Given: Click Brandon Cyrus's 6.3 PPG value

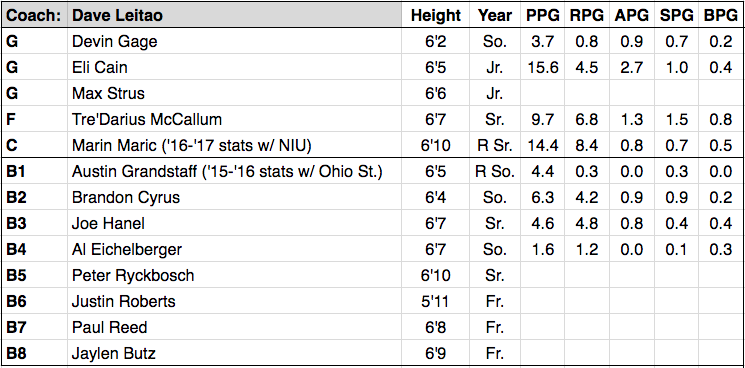Looking at the screenshot, I should click(x=543, y=197).
